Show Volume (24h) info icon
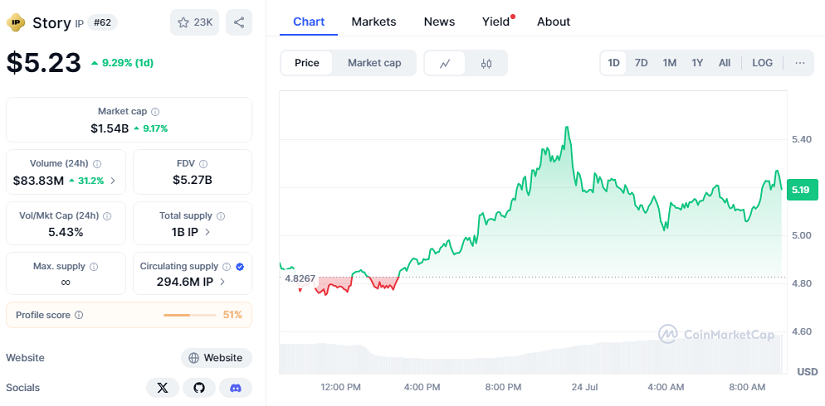This screenshot has width=825, height=406. tap(97, 164)
